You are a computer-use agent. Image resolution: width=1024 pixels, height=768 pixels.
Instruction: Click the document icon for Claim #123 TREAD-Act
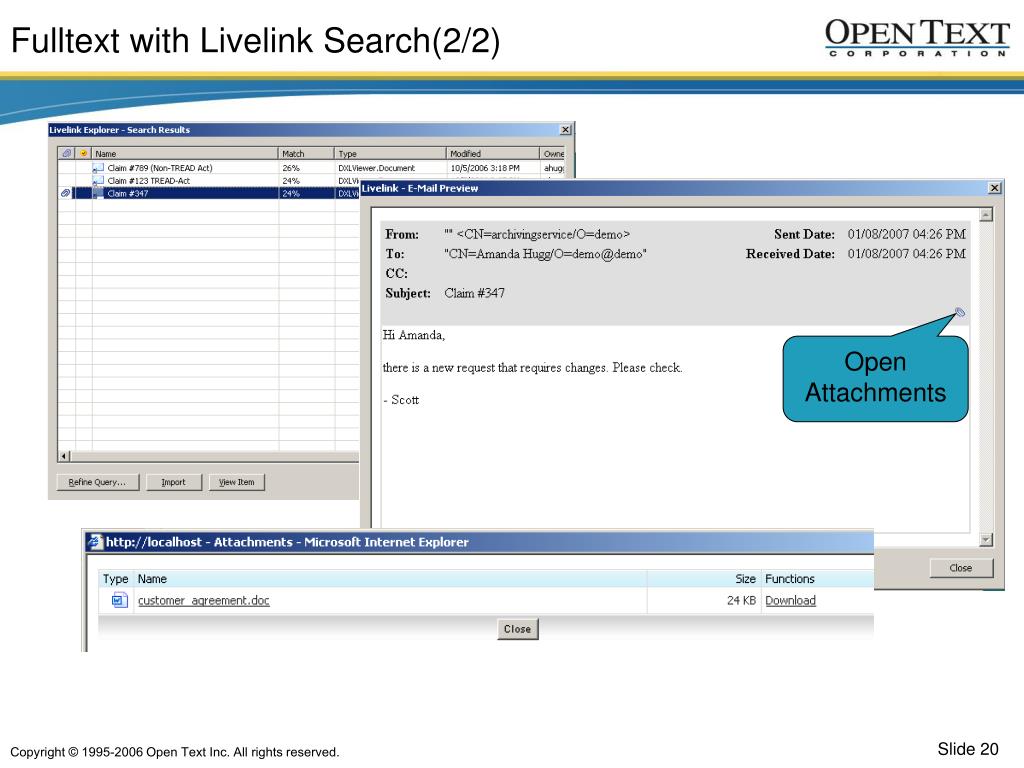pos(99,180)
